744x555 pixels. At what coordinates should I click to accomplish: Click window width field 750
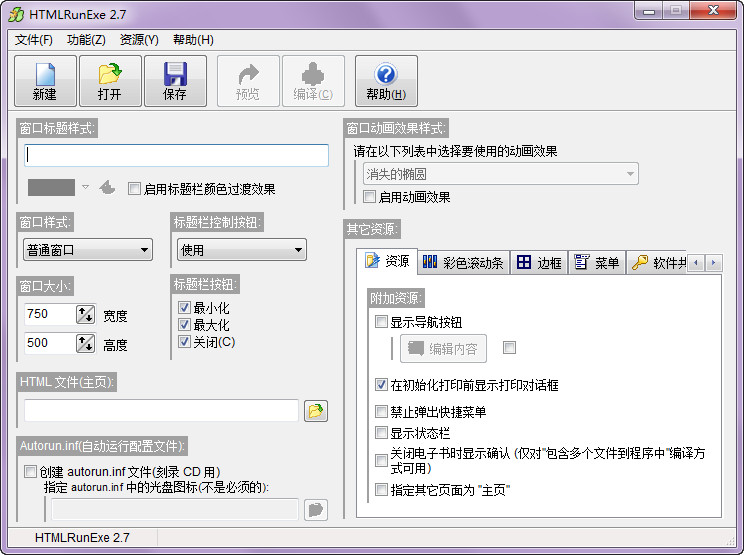tap(50, 314)
